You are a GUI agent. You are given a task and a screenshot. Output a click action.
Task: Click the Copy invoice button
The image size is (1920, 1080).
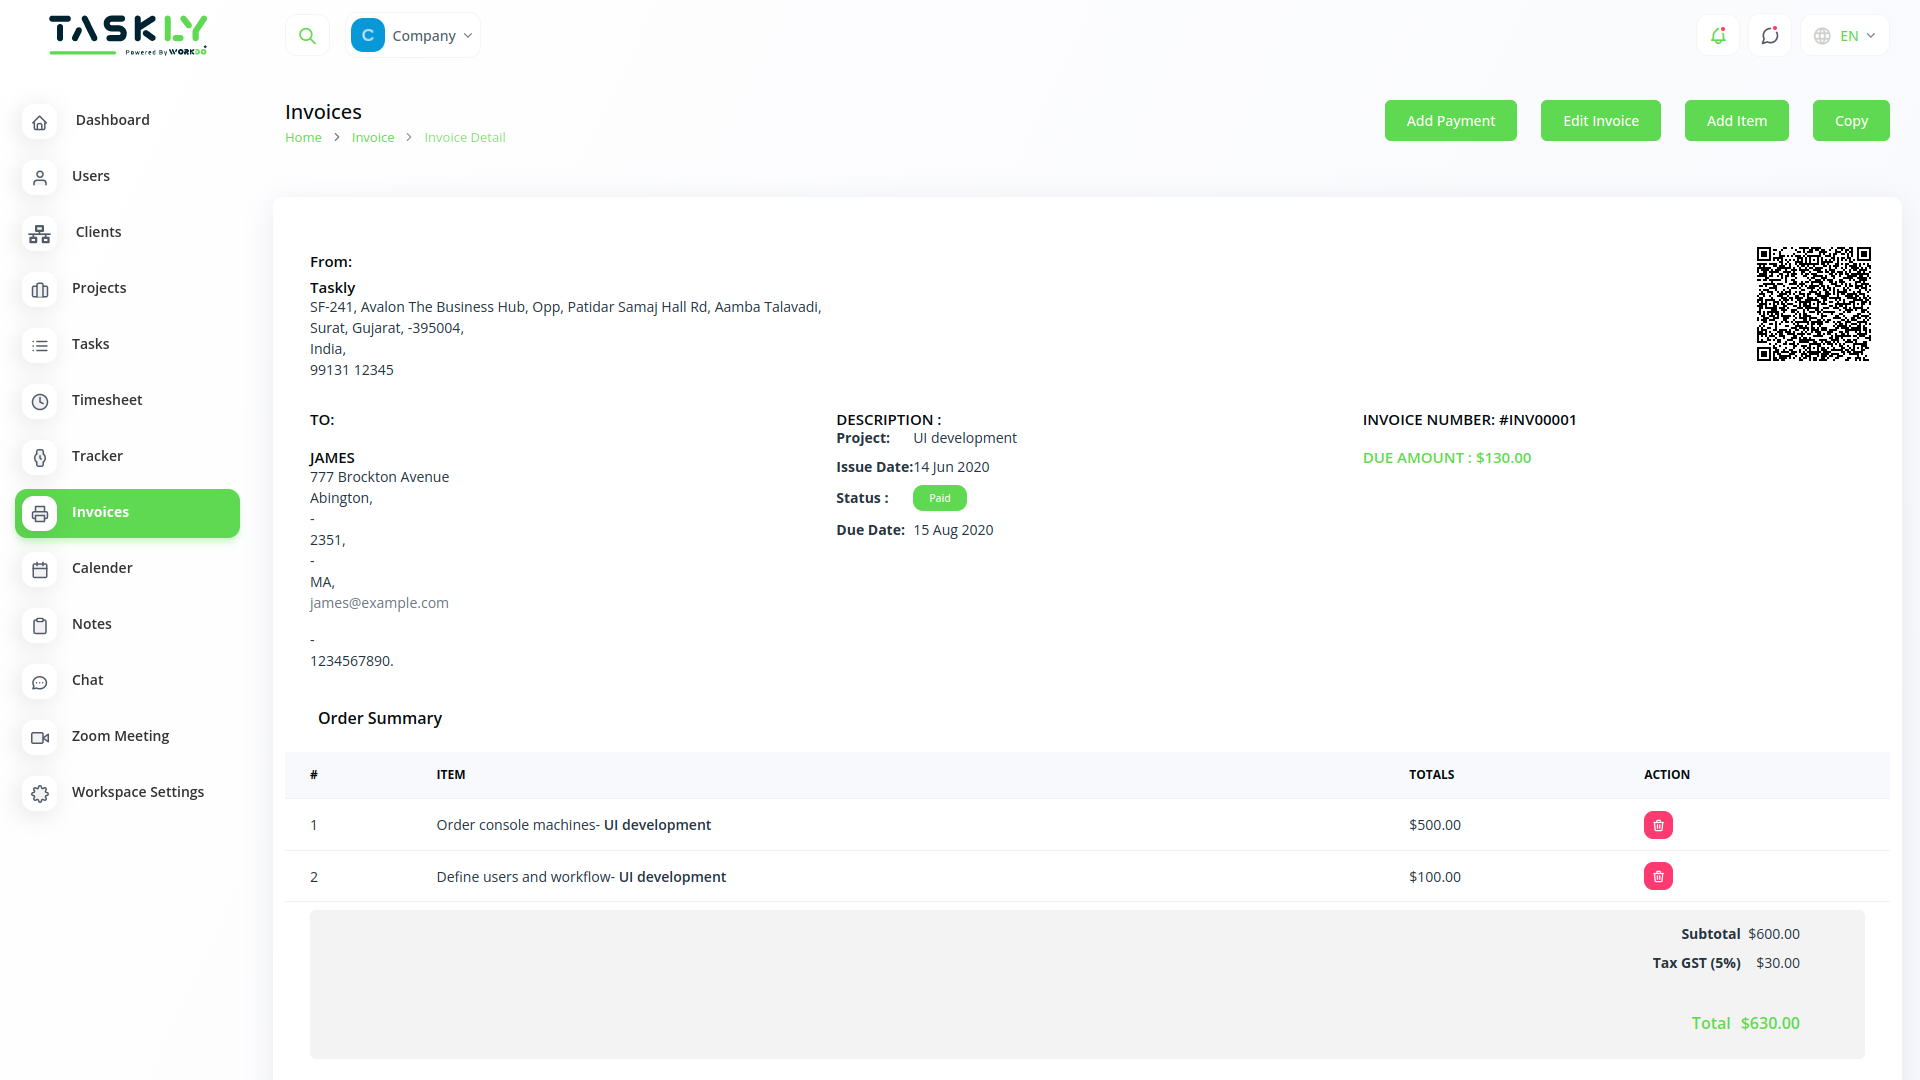point(1850,121)
